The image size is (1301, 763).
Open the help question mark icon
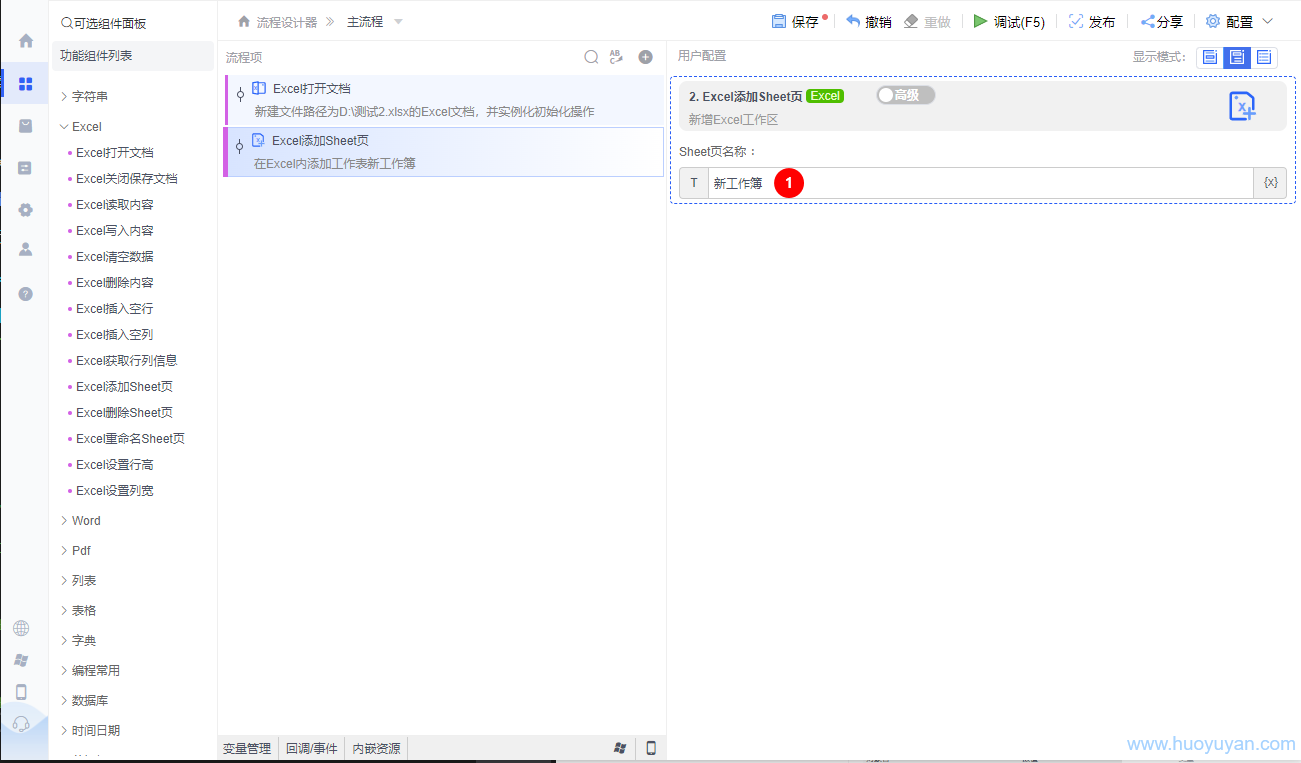tap(26, 293)
